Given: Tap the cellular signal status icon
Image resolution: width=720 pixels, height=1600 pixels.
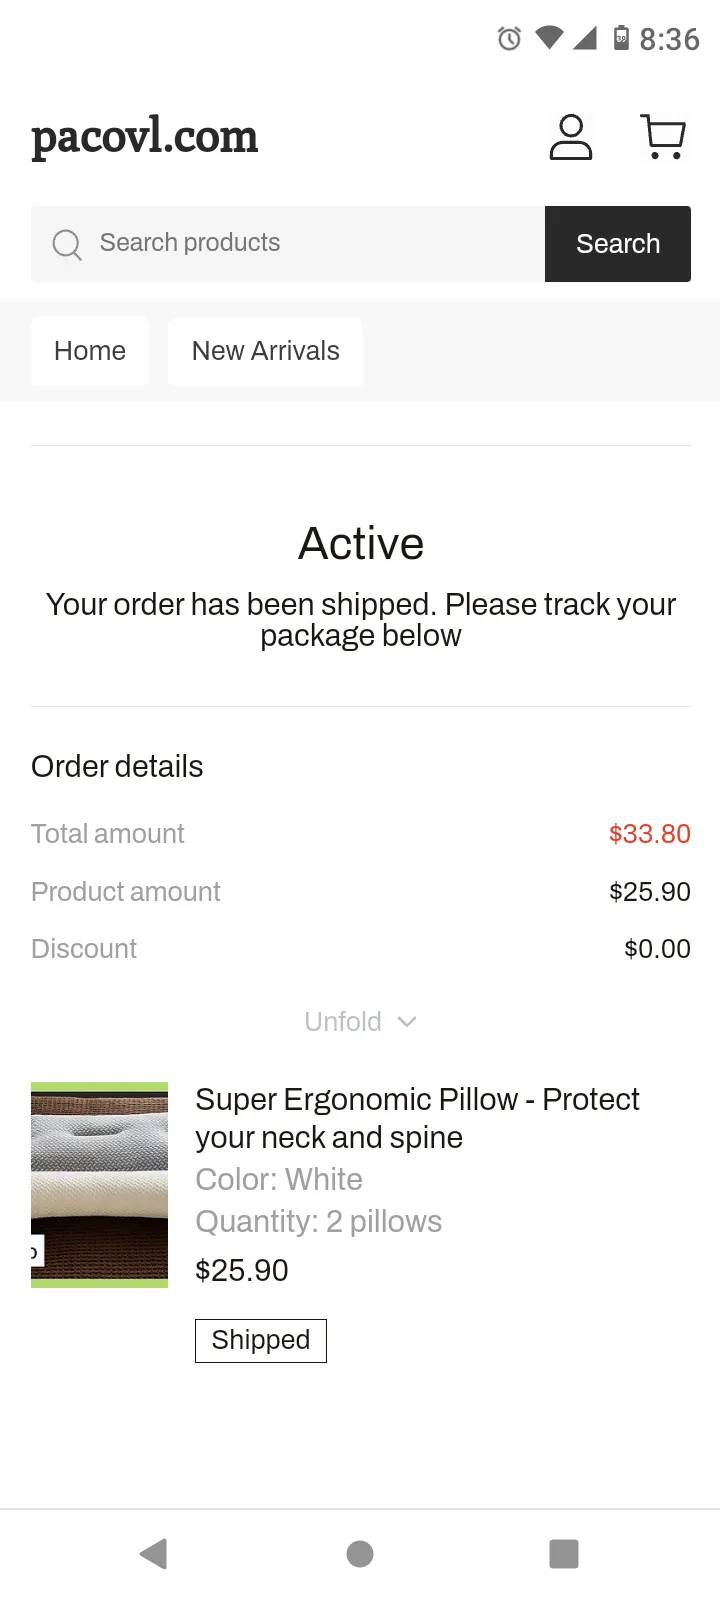Looking at the screenshot, I should tap(585, 38).
